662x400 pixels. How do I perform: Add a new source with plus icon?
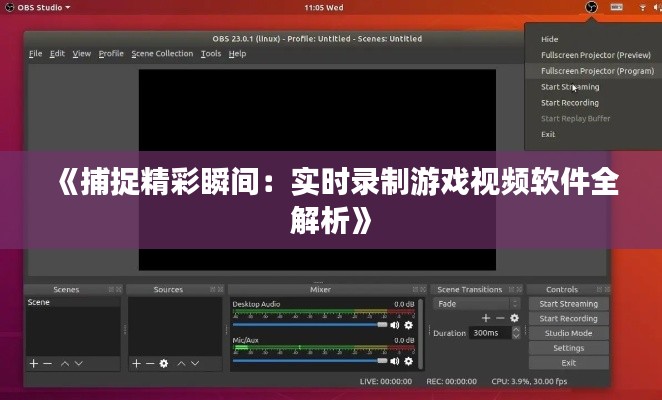pos(136,363)
